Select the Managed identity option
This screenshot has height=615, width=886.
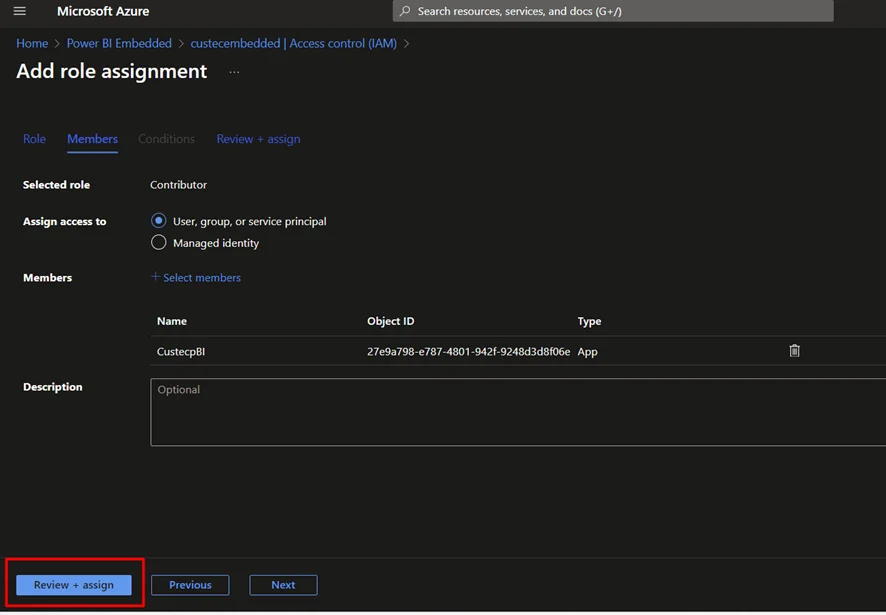159,242
